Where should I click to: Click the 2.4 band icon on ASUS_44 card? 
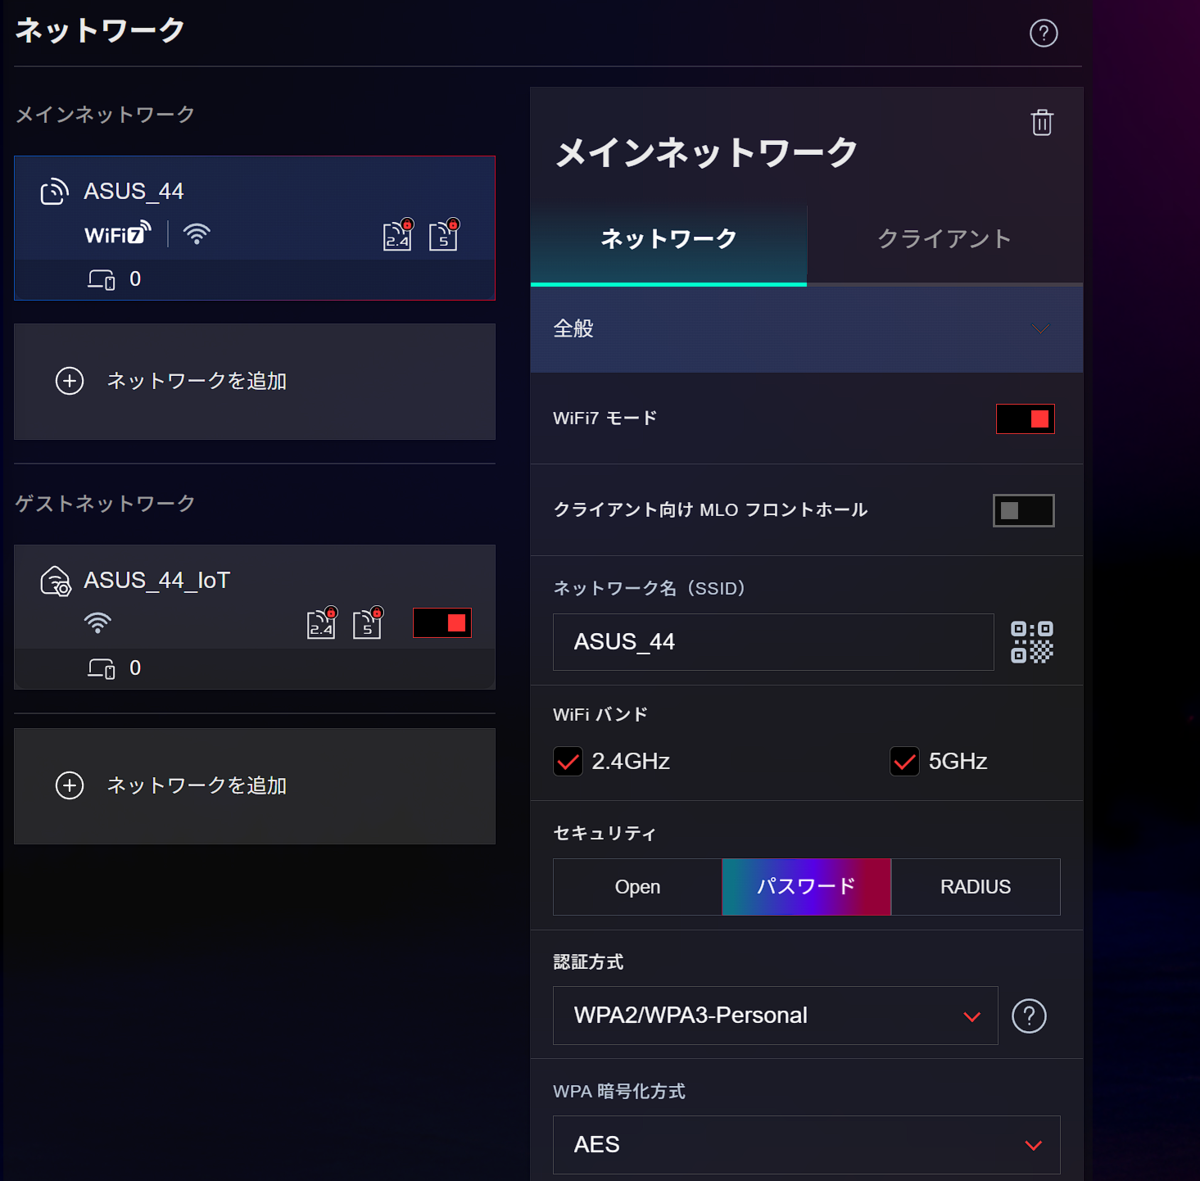click(398, 234)
